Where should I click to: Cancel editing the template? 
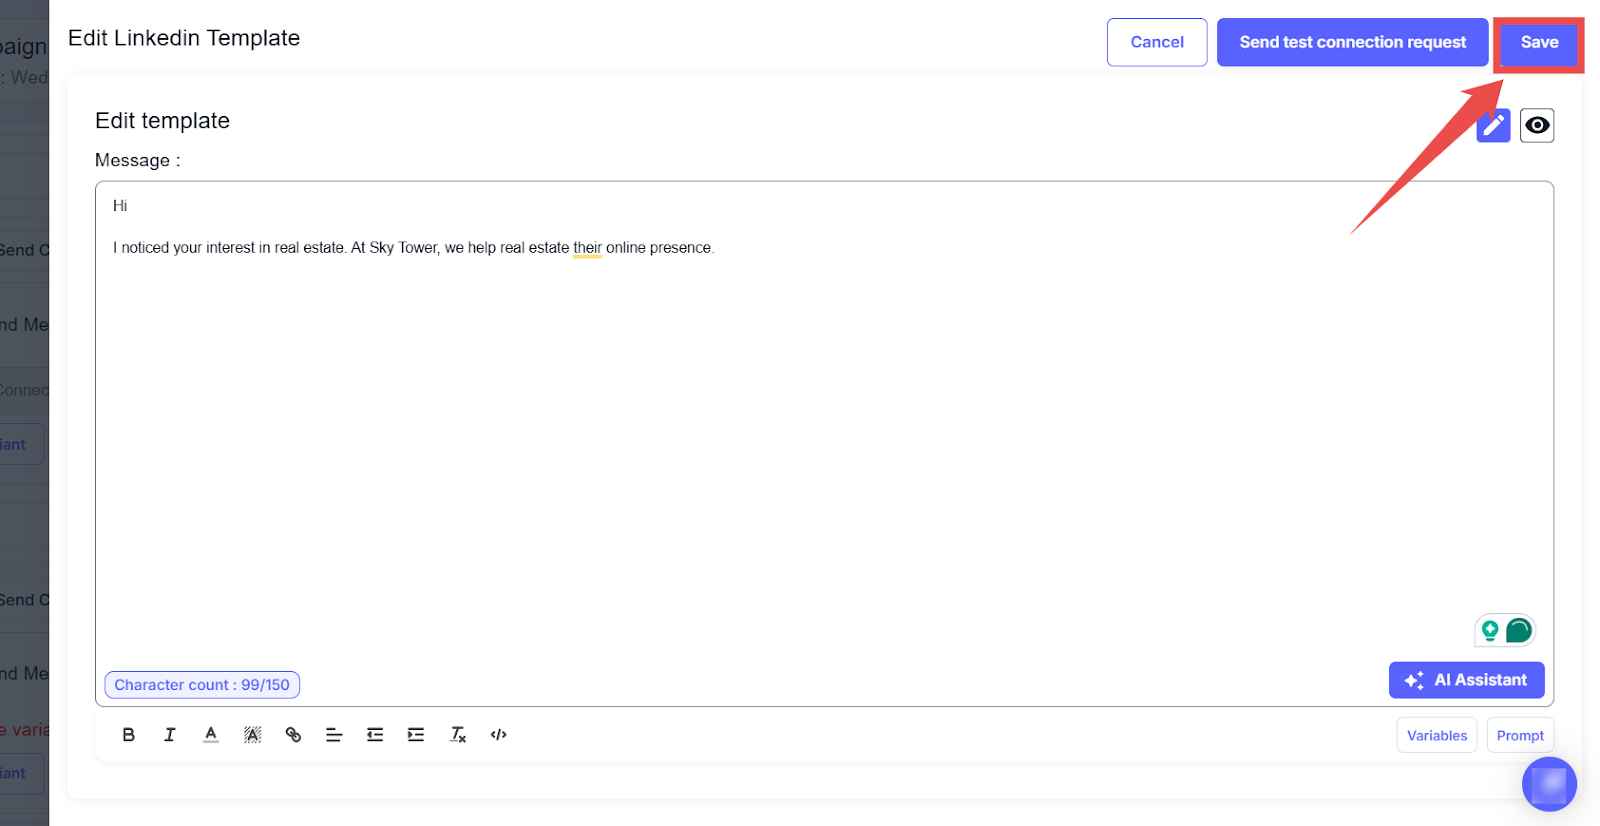click(x=1156, y=42)
